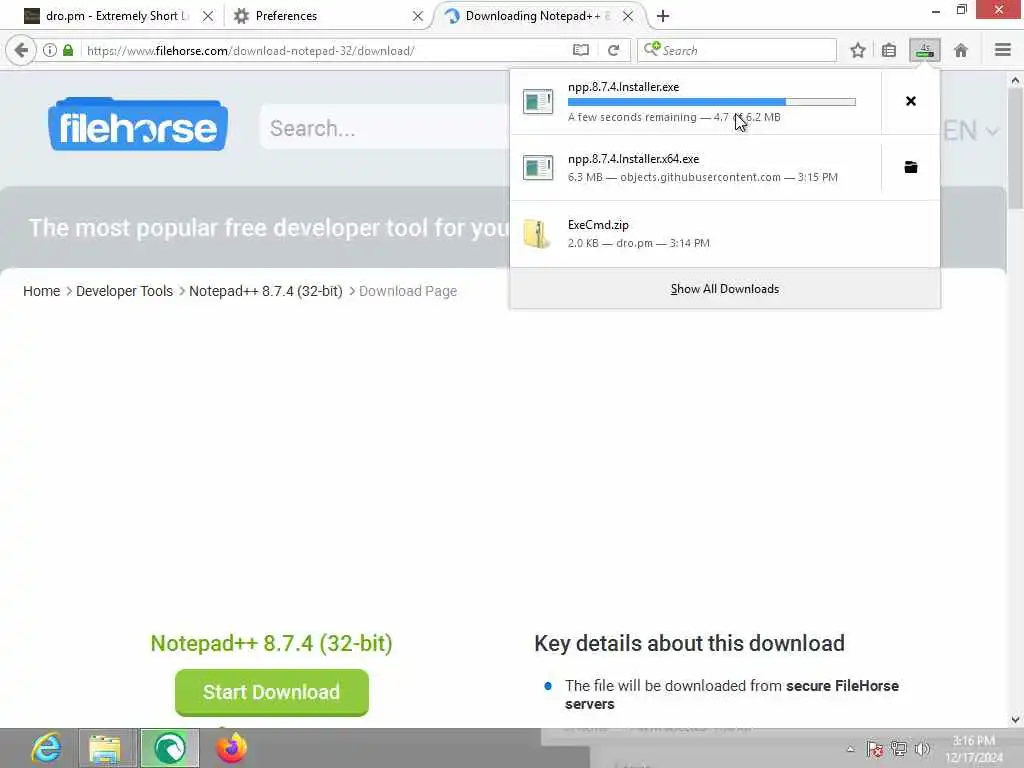
Task: Click the npp.8.7.4.Installer.x64.exe filename
Action: tap(633, 159)
